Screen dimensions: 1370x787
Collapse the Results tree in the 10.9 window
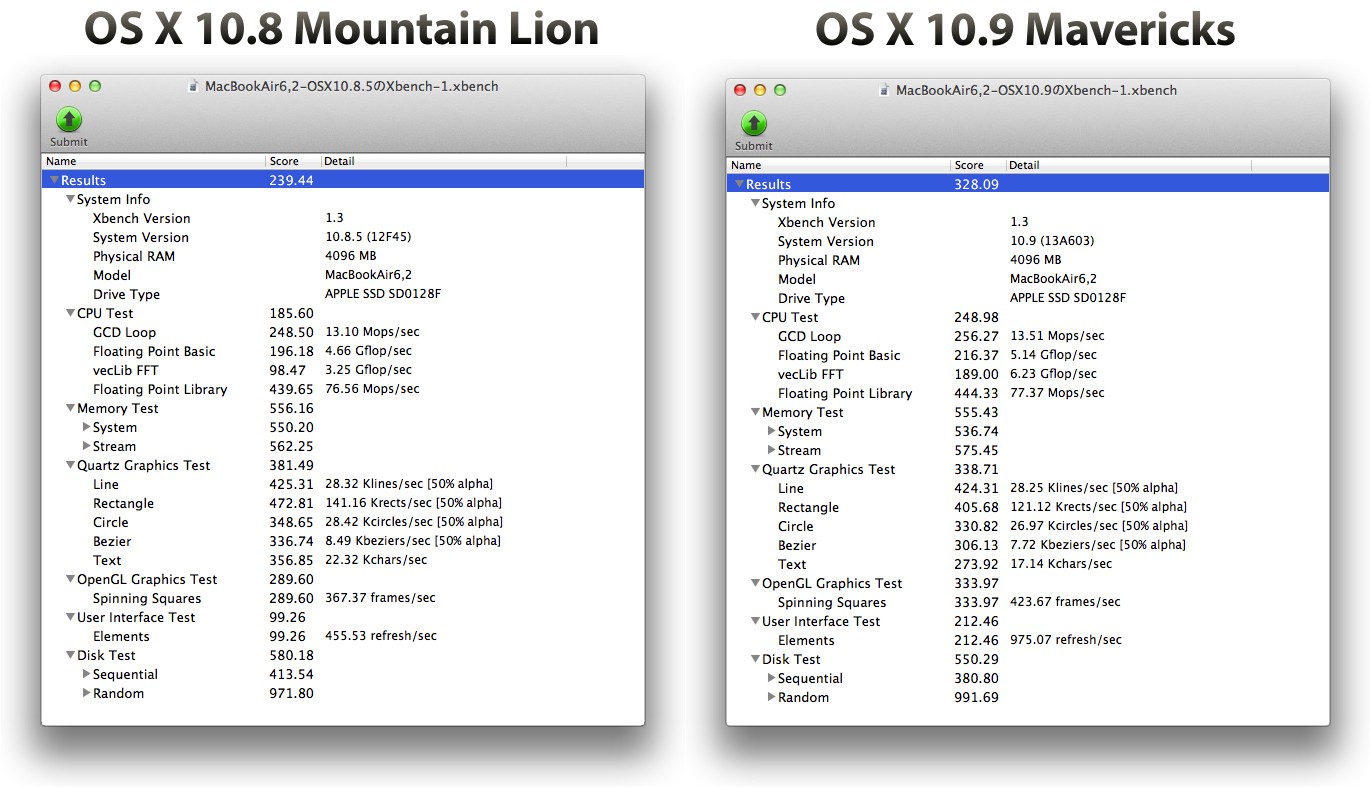(x=739, y=184)
